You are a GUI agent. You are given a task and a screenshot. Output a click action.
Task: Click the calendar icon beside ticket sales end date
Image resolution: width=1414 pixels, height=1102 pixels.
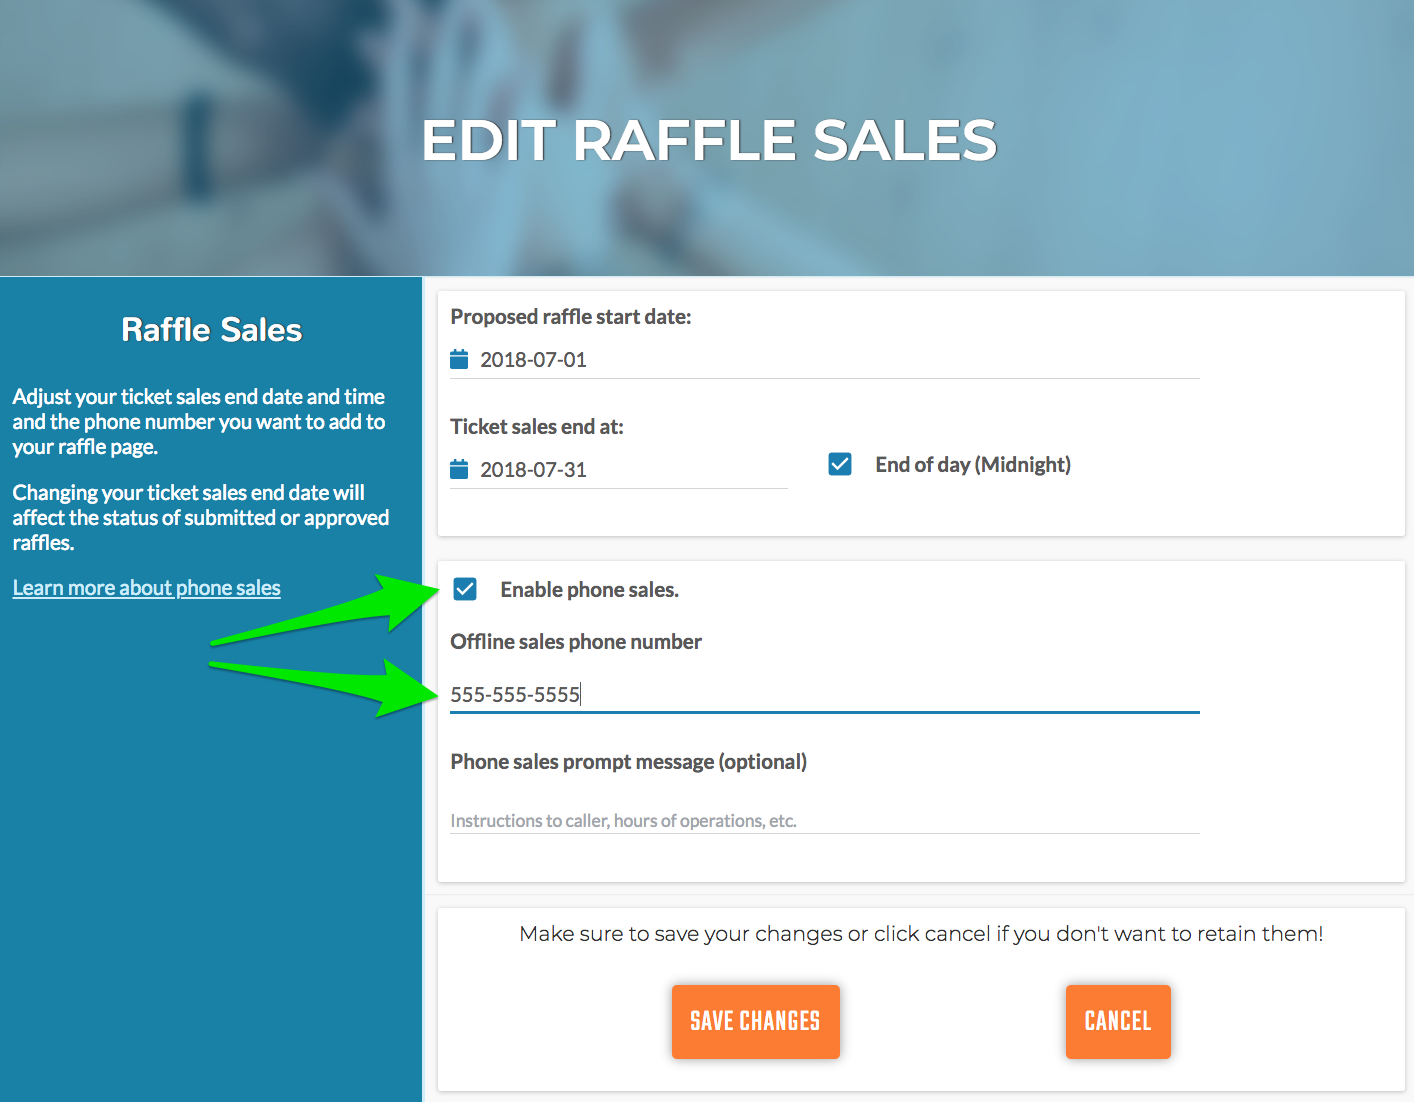(x=459, y=469)
